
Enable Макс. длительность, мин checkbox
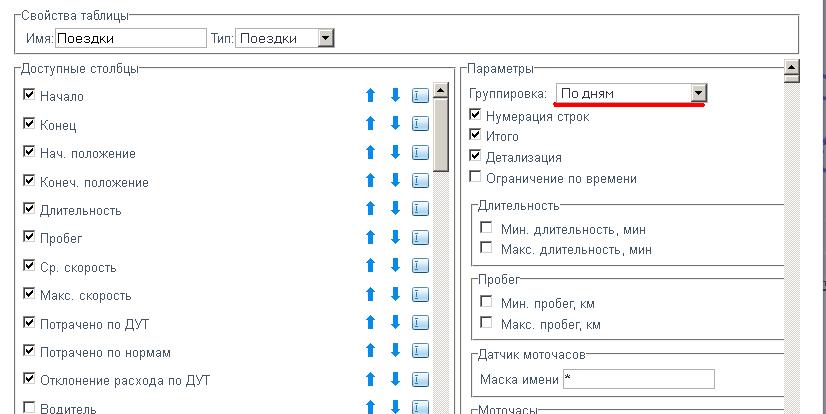click(x=486, y=247)
